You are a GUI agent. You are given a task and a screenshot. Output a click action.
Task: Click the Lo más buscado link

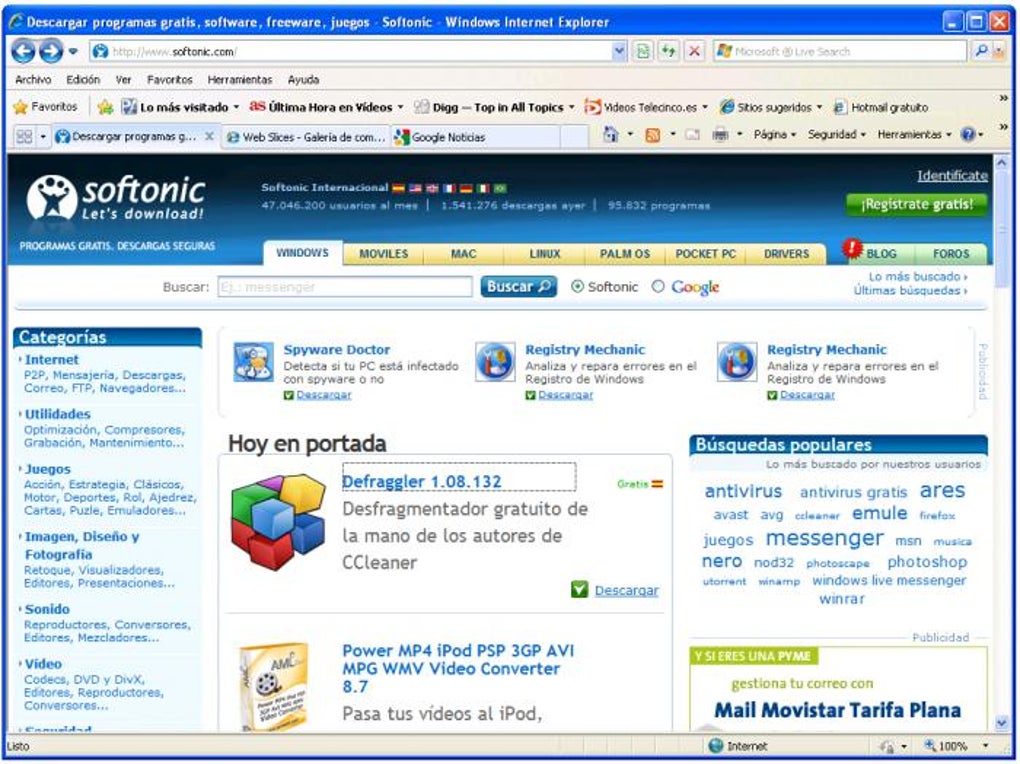pos(917,277)
